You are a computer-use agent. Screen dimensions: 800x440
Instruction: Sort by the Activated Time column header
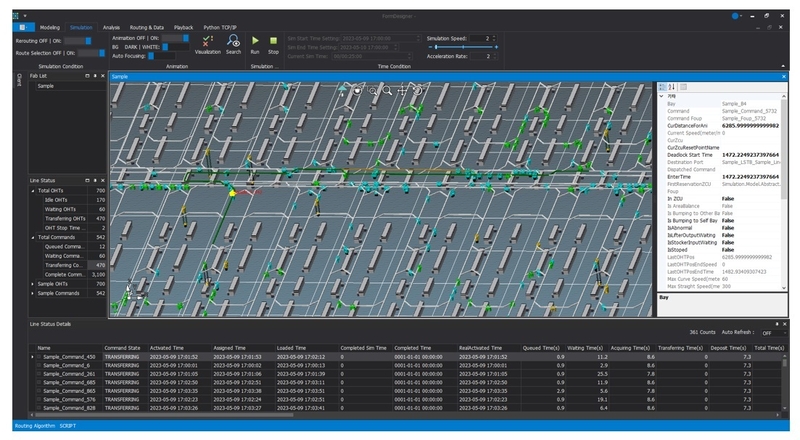click(179, 348)
